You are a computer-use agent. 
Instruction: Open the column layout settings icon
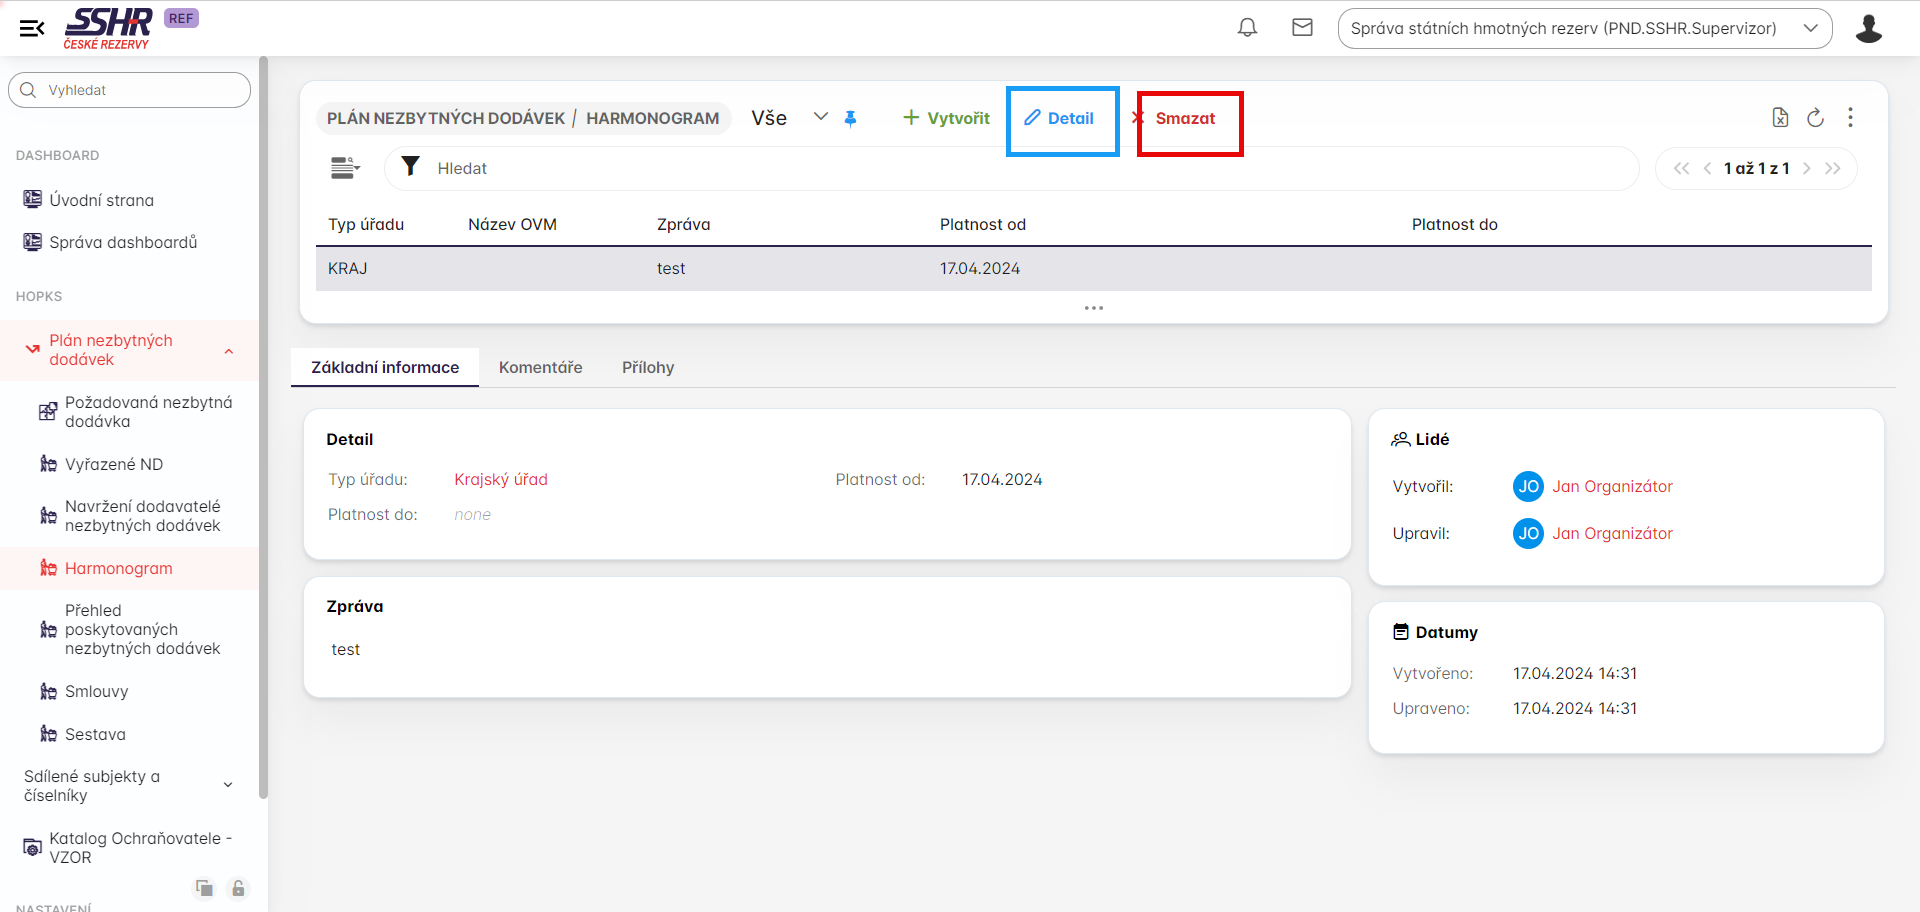tap(344, 168)
